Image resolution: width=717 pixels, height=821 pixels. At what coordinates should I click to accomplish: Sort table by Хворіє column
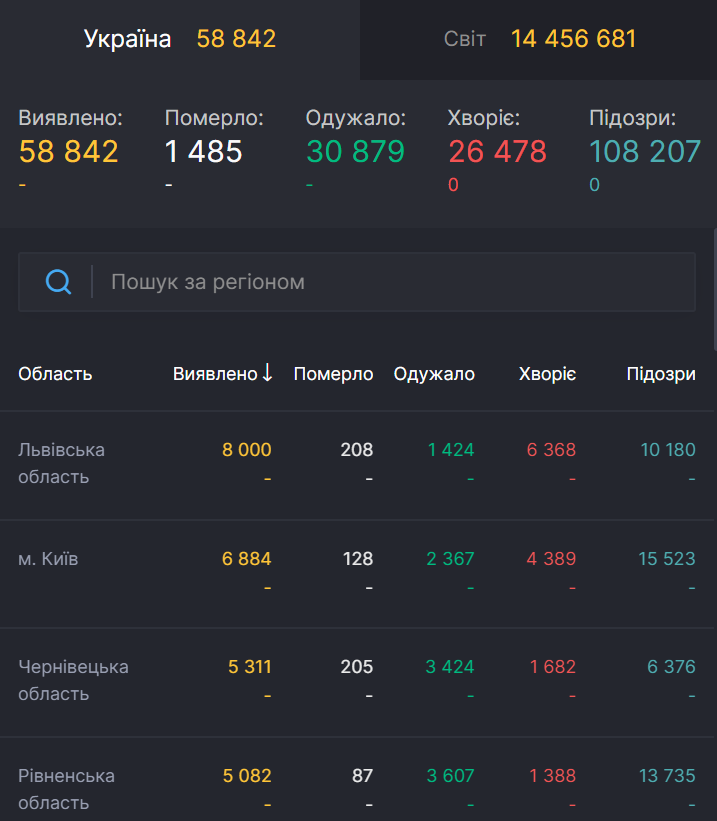(x=547, y=373)
